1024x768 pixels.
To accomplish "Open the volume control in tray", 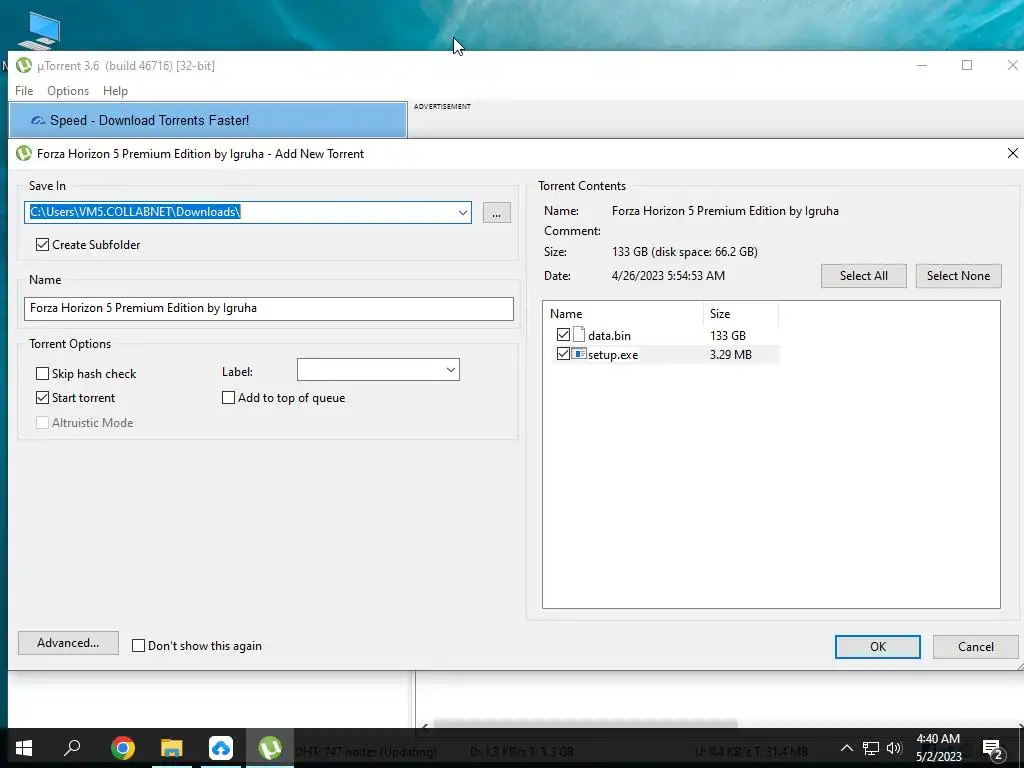I will click(894, 748).
